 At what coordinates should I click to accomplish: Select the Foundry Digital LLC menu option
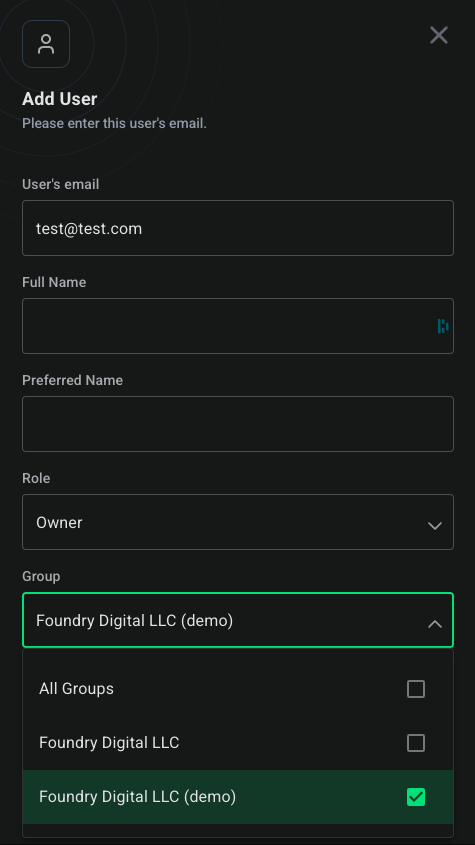point(238,743)
